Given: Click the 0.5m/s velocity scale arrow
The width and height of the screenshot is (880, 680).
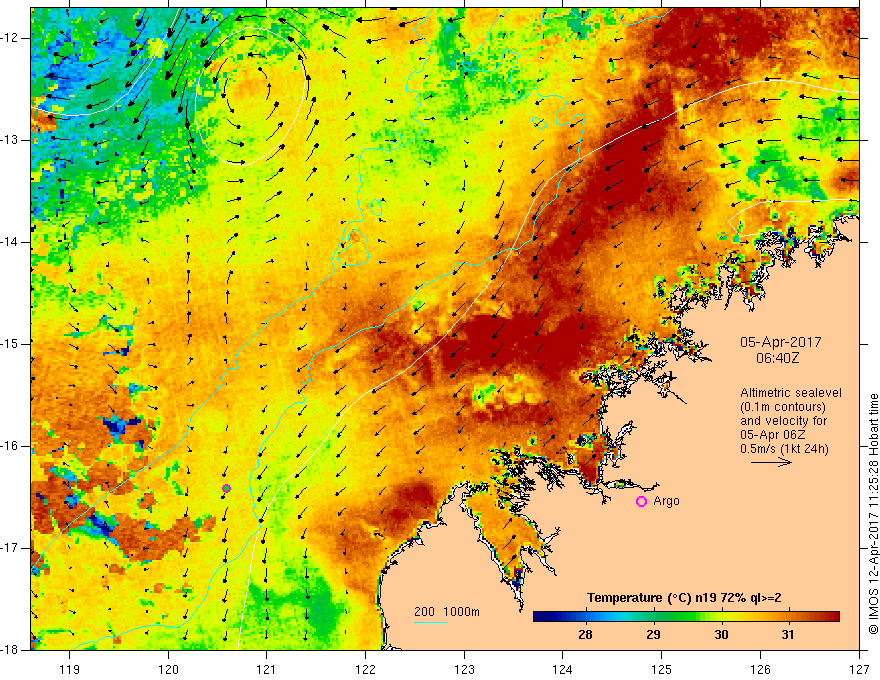Looking at the screenshot, I should pos(771,462).
